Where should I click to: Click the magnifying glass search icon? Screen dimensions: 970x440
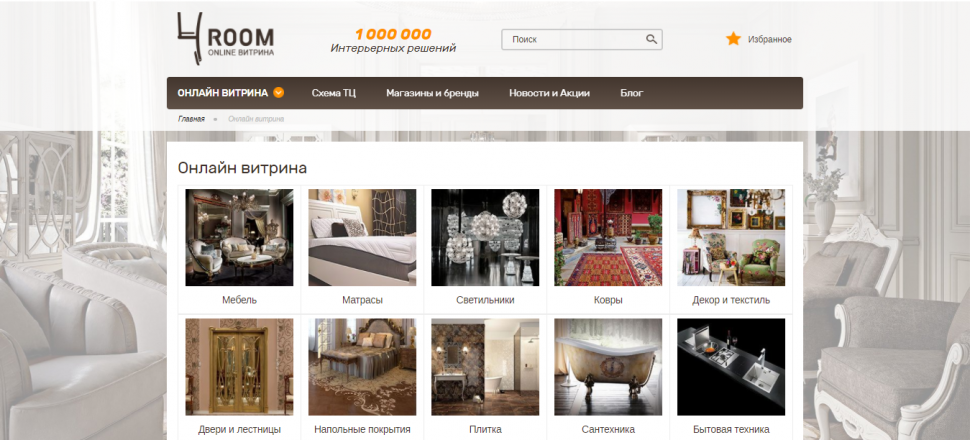click(x=651, y=39)
